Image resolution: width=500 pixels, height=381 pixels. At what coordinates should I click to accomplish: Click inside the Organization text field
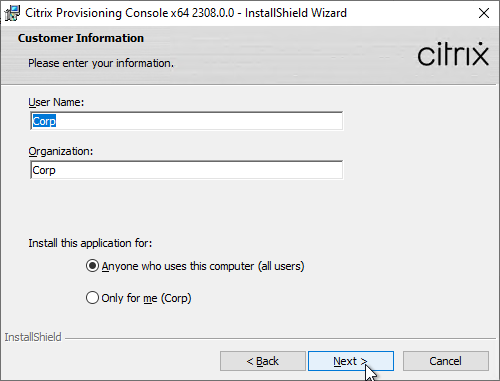point(186,170)
